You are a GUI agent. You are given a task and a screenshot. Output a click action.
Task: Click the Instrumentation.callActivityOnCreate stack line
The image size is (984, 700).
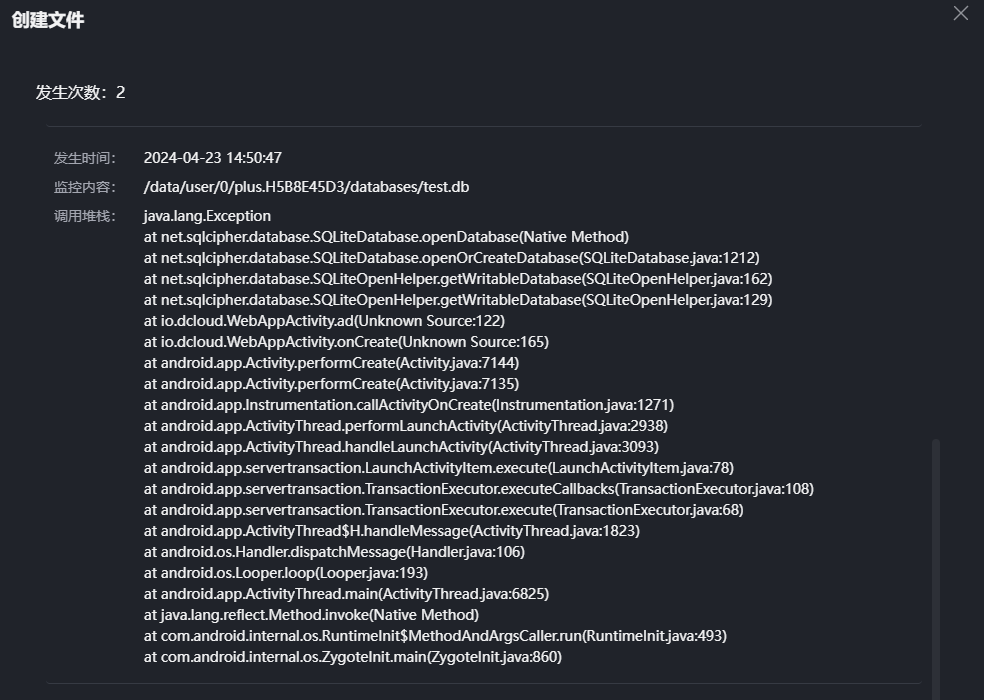click(409, 405)
